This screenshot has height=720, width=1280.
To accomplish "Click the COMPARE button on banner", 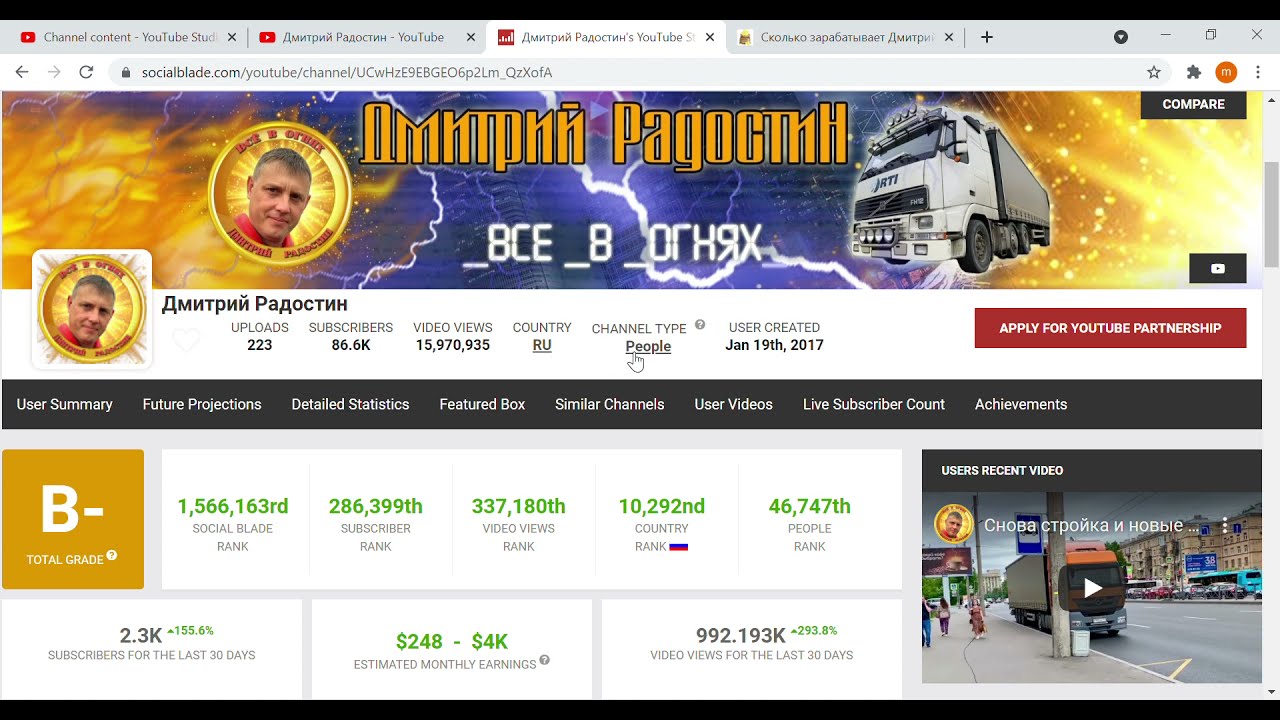I will coord(1193,104).
